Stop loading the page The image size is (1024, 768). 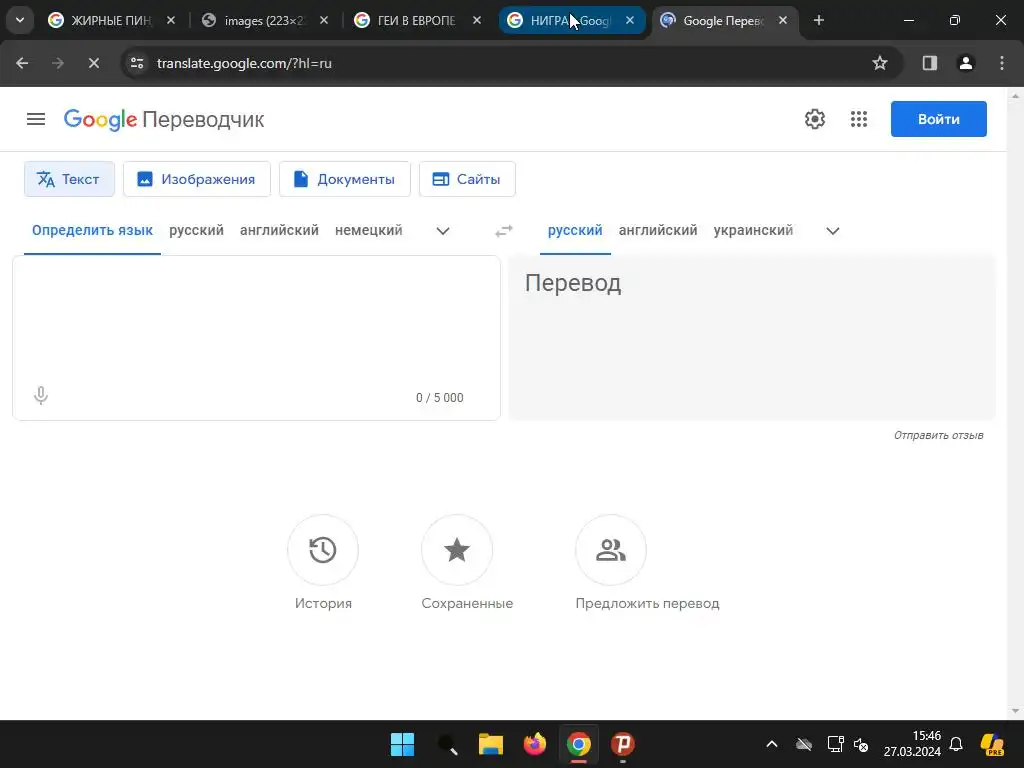pyautogui.click(x=93, y=63)
